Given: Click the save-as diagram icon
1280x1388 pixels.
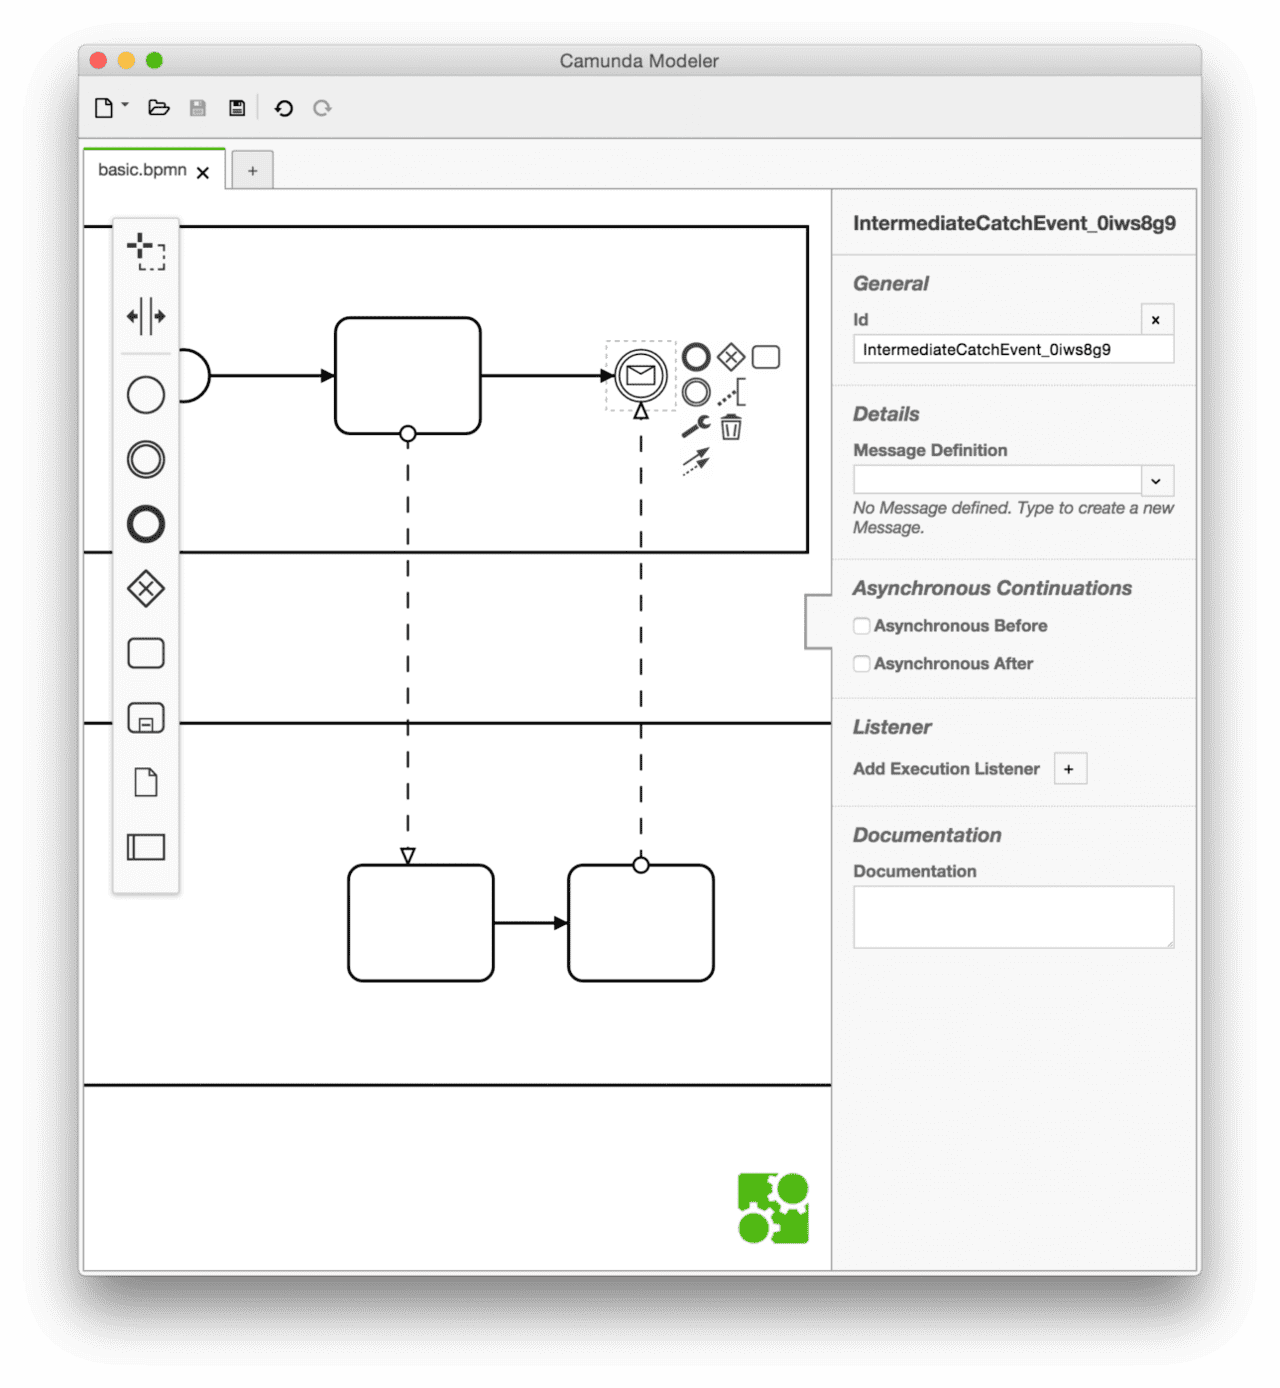Looking at the screenshot, I should [237, 108].
